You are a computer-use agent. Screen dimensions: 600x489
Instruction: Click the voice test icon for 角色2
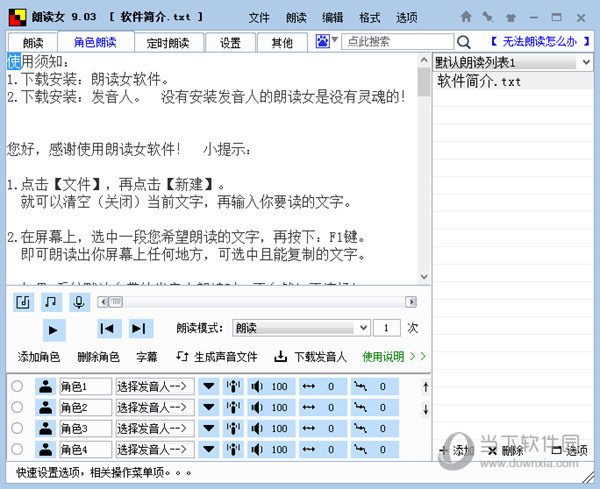pyautogui.click(x=233, y=408)
